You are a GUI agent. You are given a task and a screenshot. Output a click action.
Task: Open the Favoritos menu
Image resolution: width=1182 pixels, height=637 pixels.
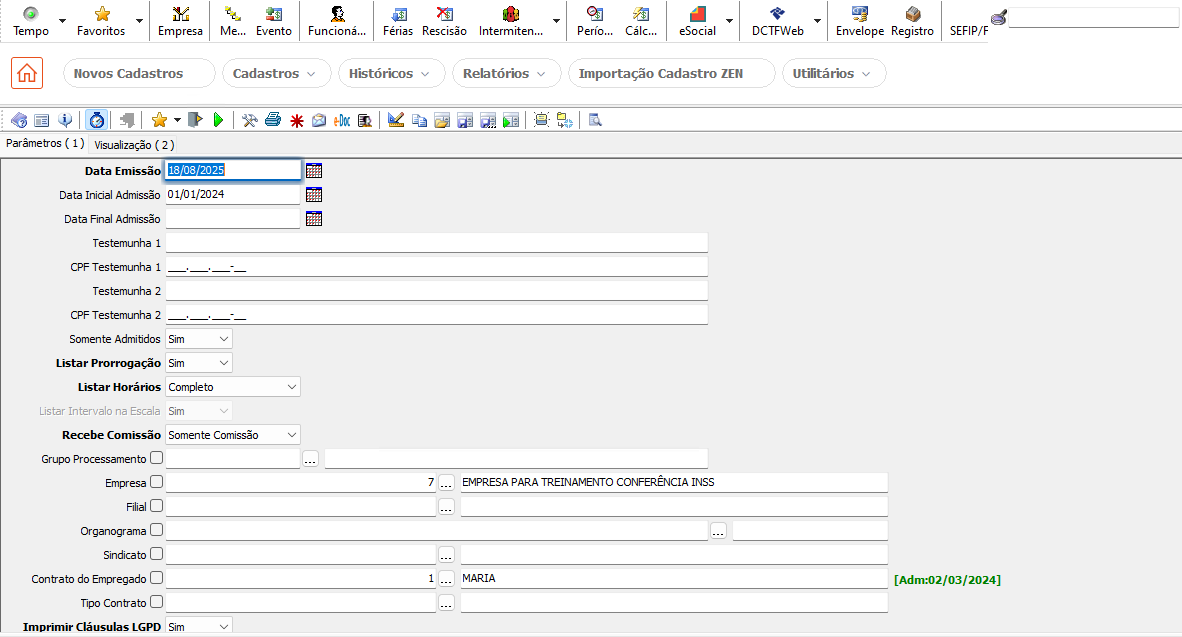tap(101, 21)
